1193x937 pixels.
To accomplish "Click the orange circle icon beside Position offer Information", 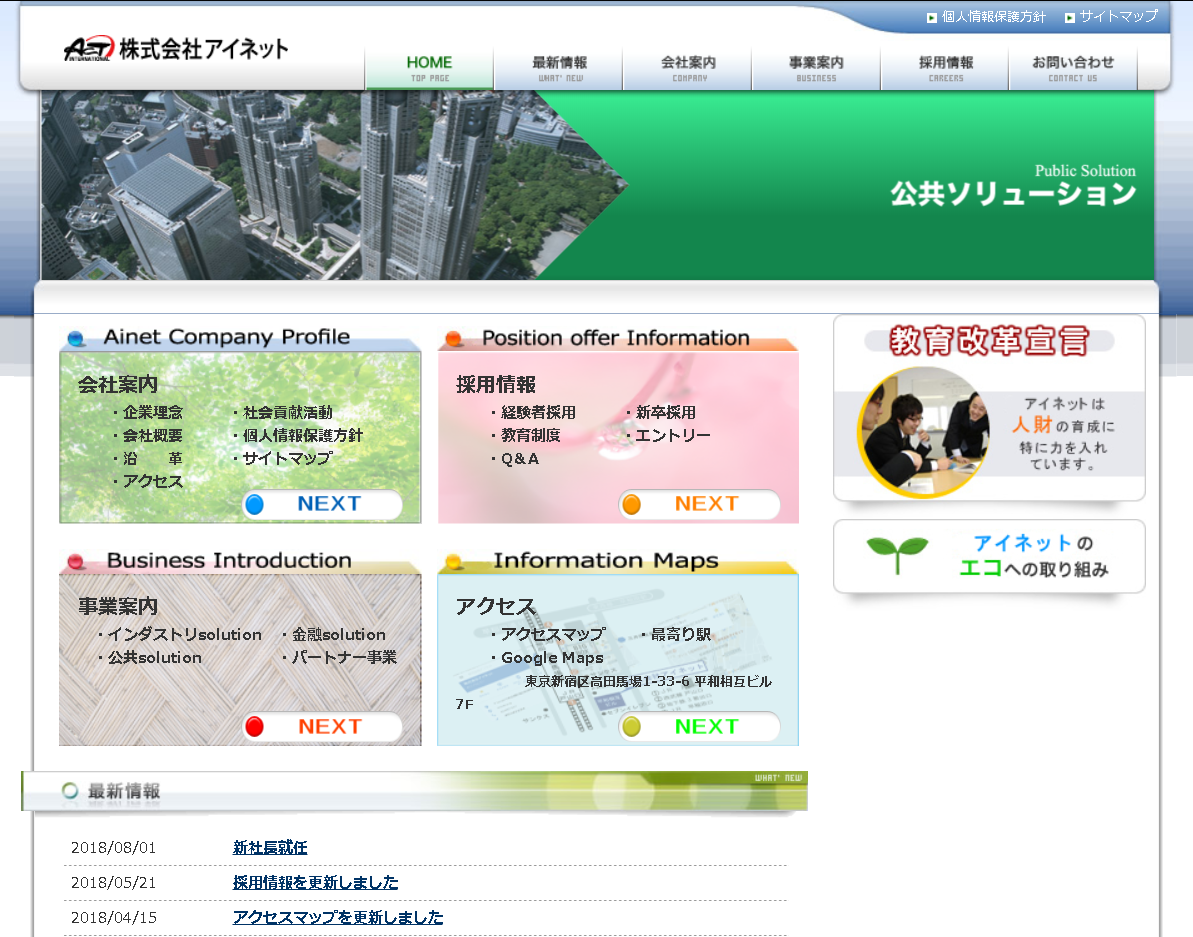I will coord(453,337).
